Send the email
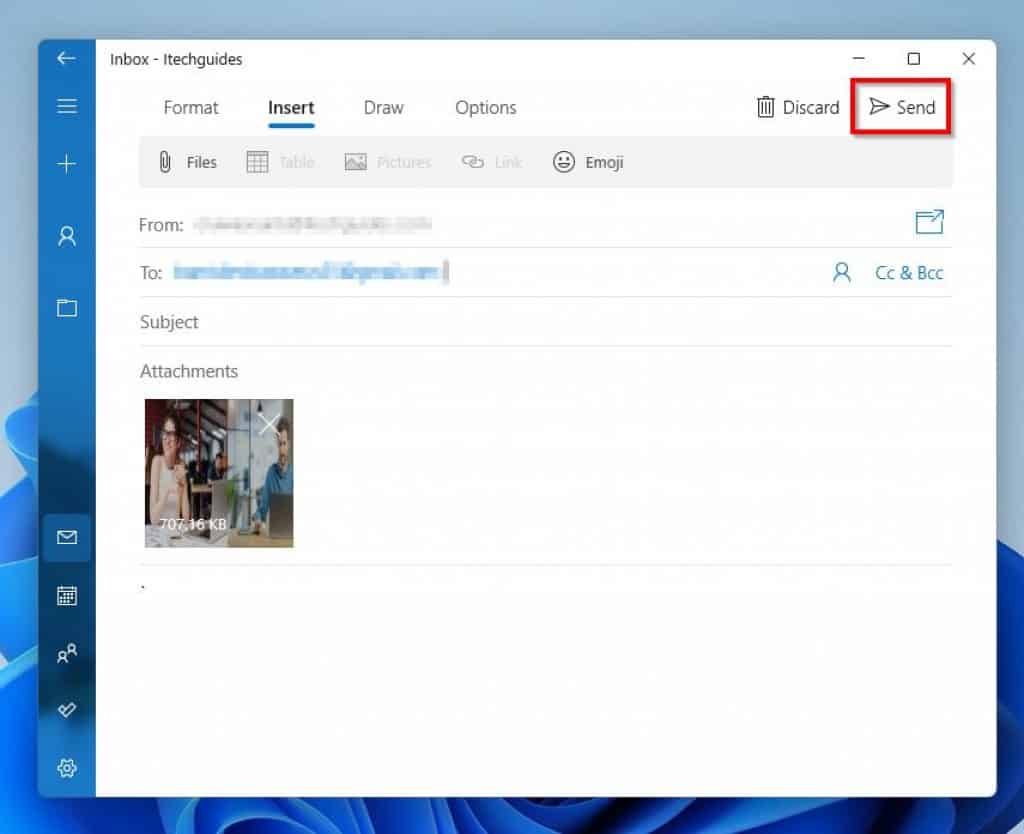This screenshot has height=834, width=1024. [x=902, y=107]
